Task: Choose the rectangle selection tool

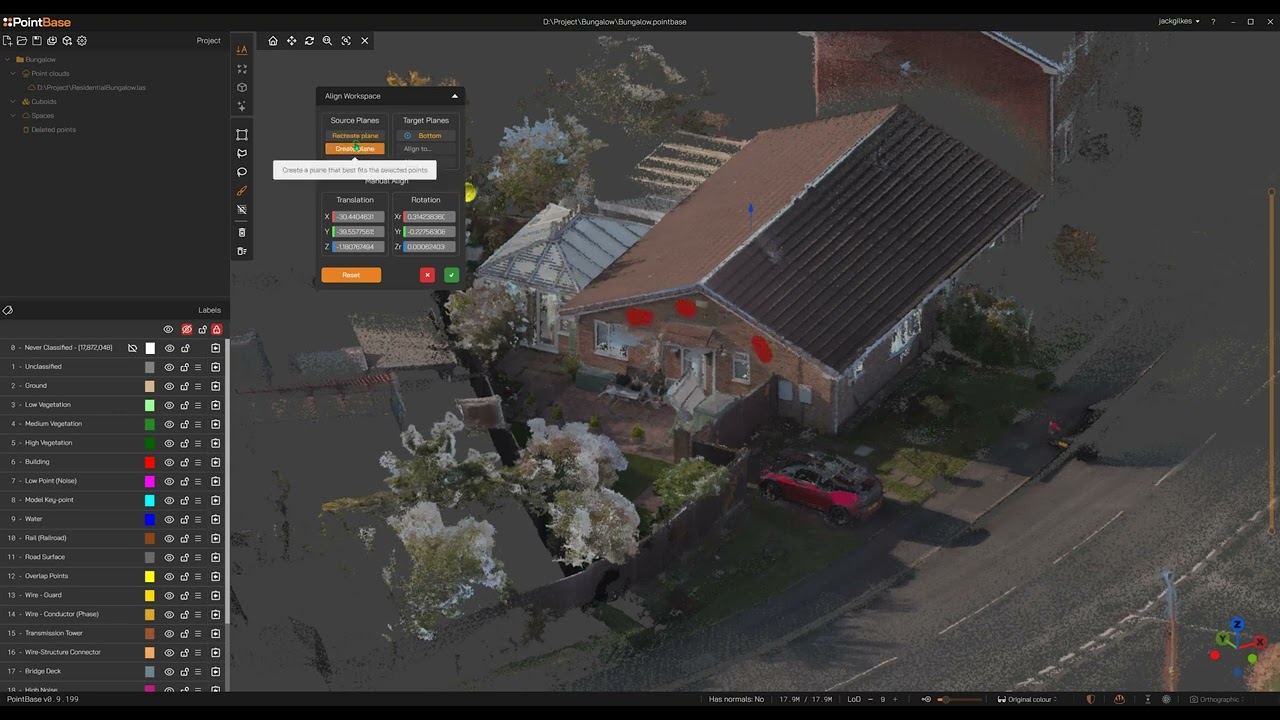Action: [242, 134]
